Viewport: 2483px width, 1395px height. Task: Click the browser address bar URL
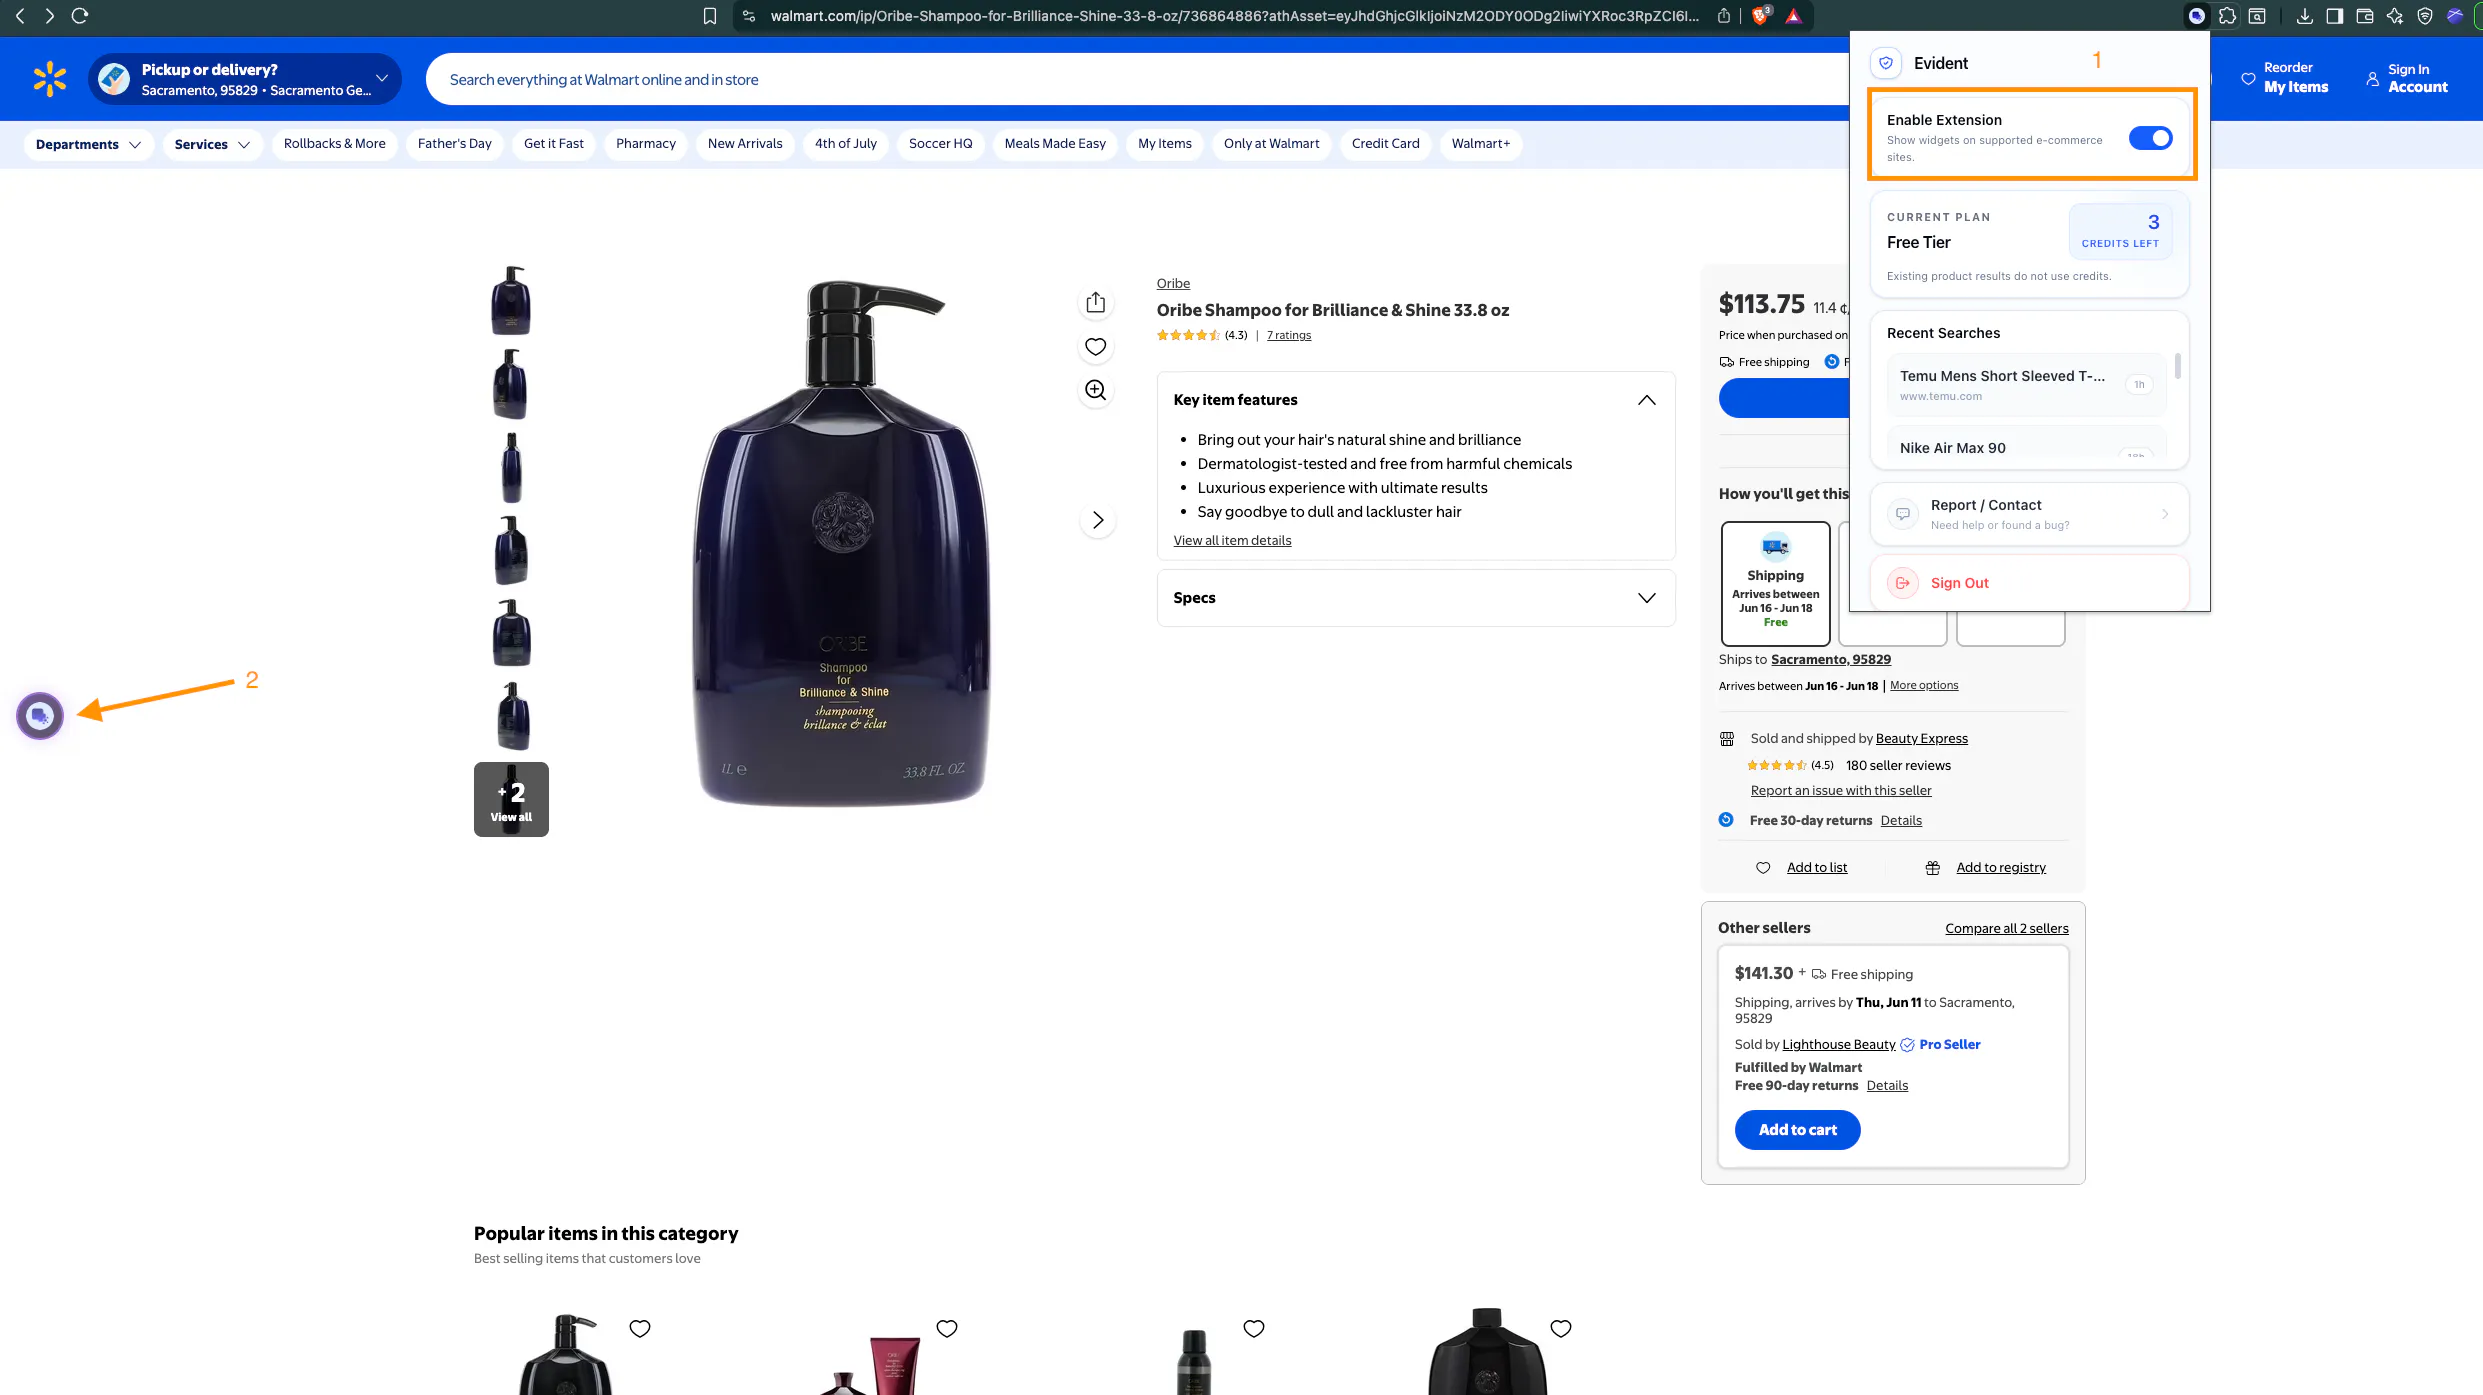[x=1234, y=16]
